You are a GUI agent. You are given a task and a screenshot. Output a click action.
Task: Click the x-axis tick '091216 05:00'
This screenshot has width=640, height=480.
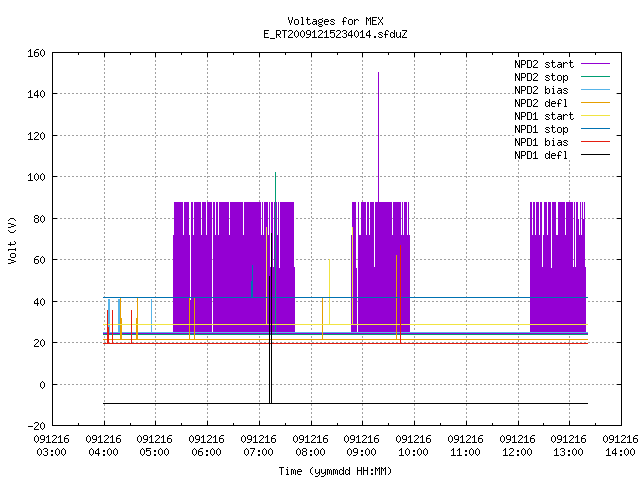pos(155,446)
